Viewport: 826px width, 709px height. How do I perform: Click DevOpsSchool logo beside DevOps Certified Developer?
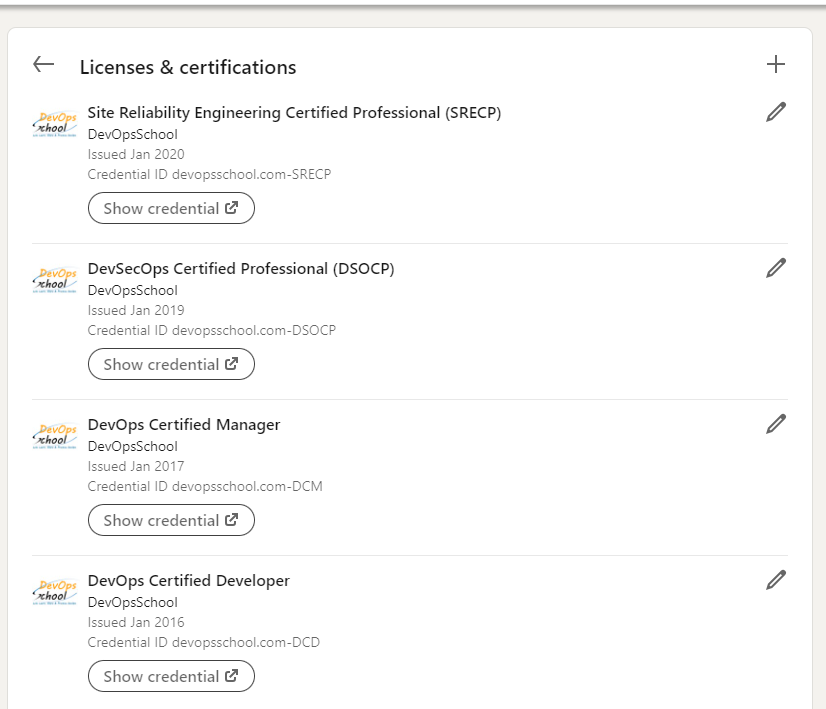[55, 592]
